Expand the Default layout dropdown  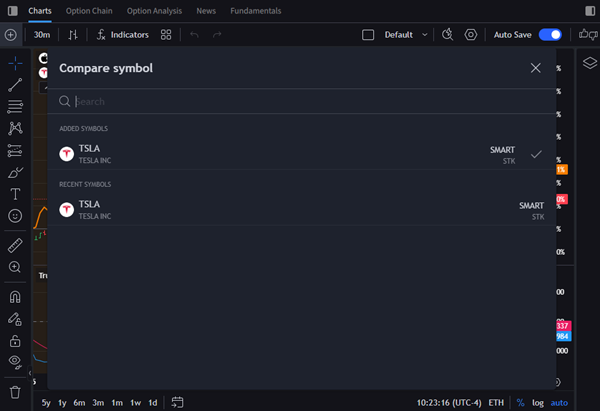[406, 35]
